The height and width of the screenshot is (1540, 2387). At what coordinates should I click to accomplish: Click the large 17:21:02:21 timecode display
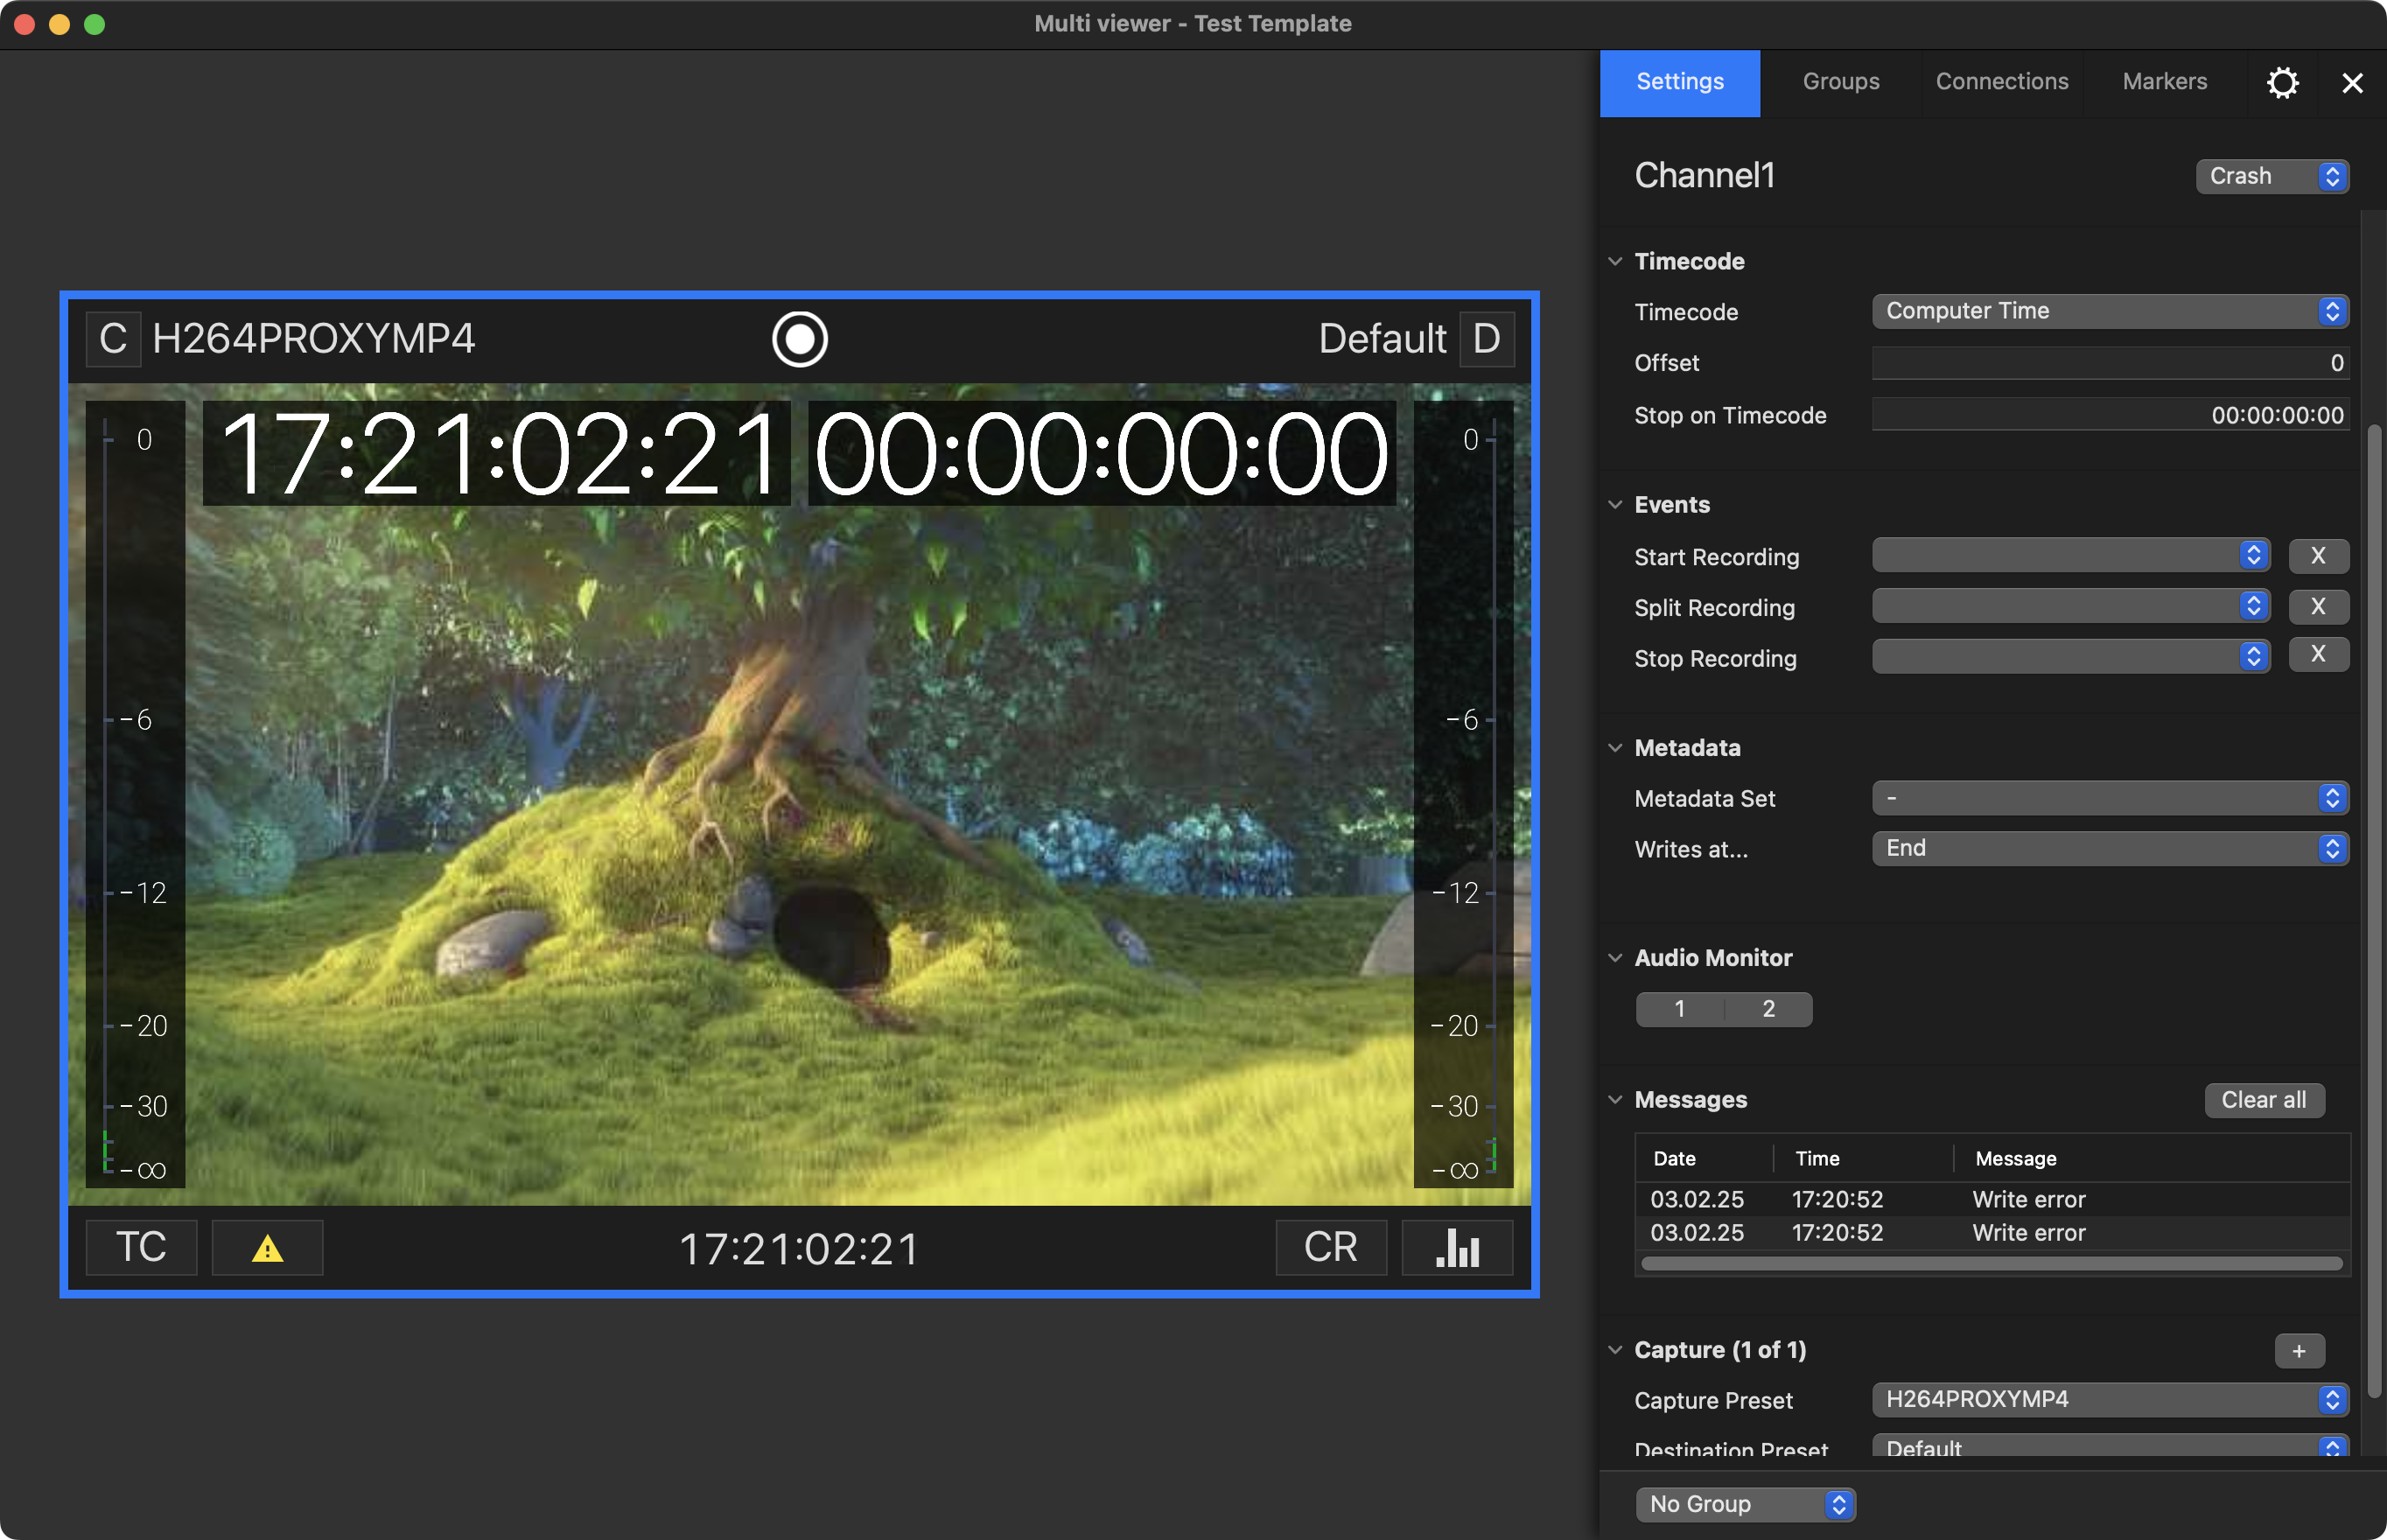(x=496, y=453)
